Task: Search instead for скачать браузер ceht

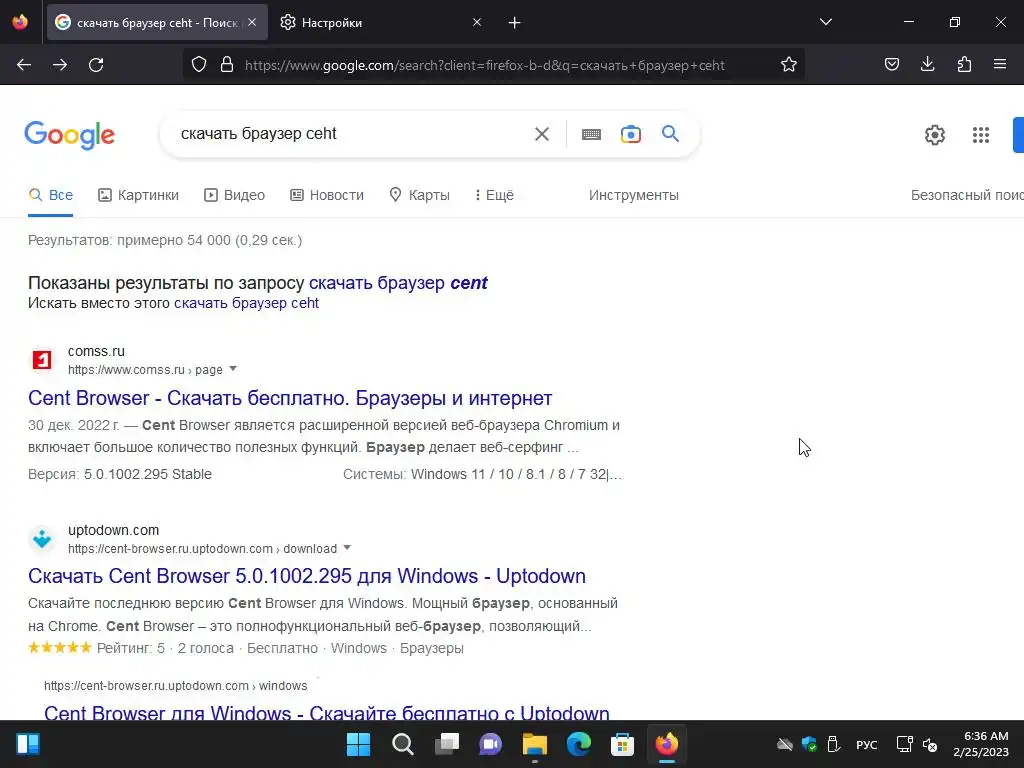Action: pos(246,303)
